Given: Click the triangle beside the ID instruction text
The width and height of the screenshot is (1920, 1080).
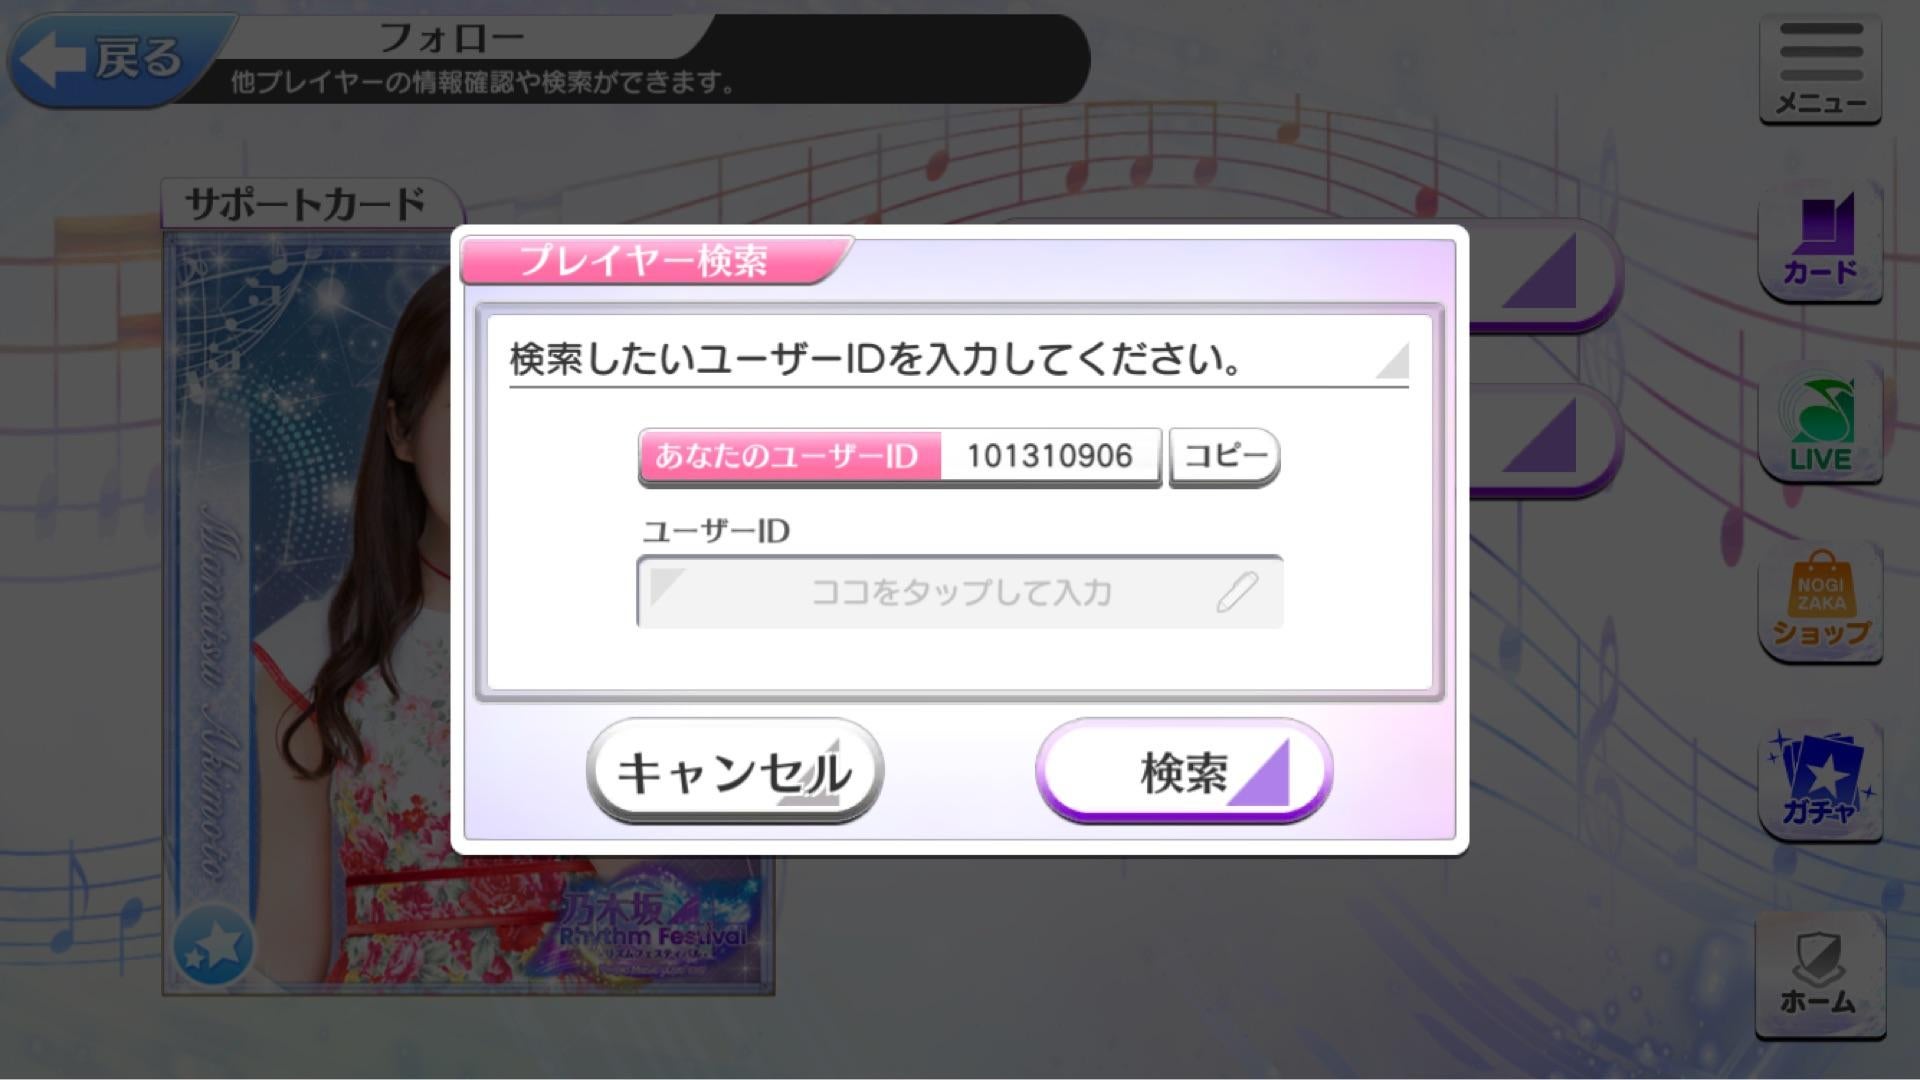Looking at the screenshot, I should [1392, 360].
